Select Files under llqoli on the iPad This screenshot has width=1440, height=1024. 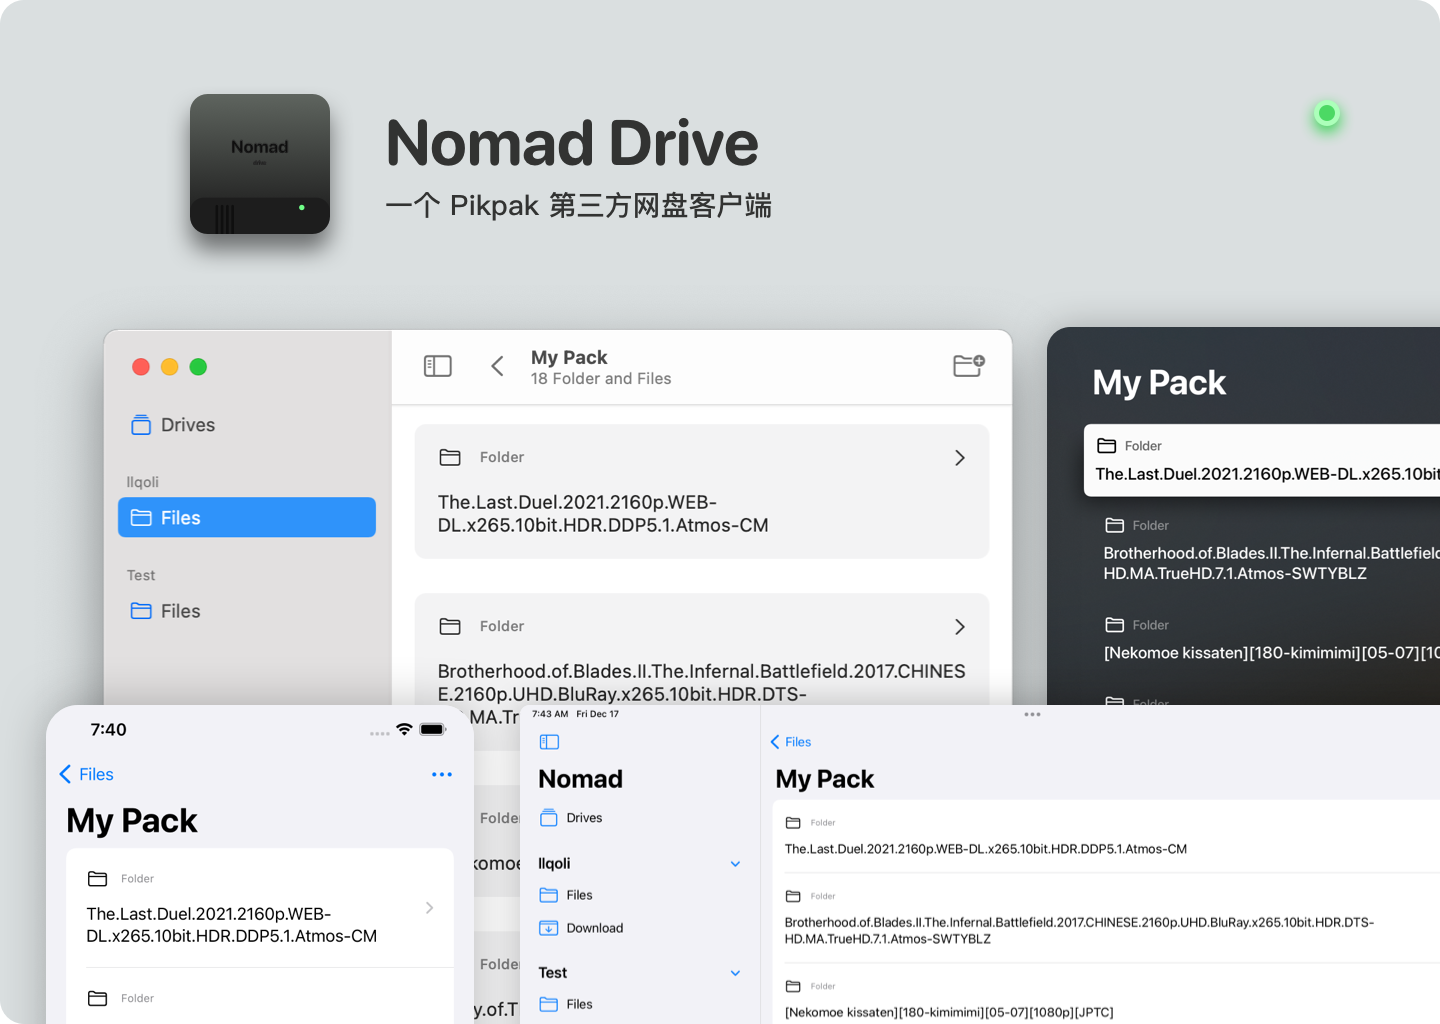(566, 895)
